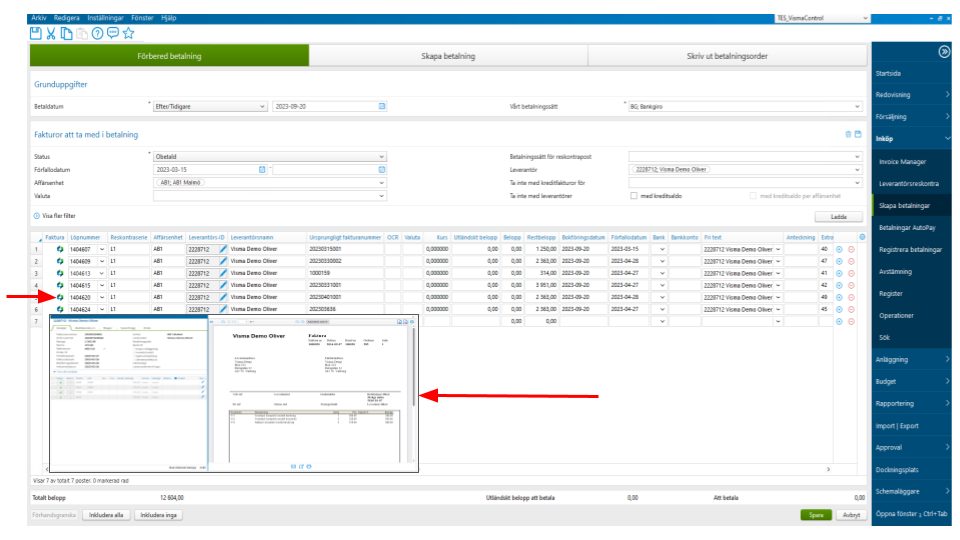Open Bank dropdown in row 1404613

[662, 274]
